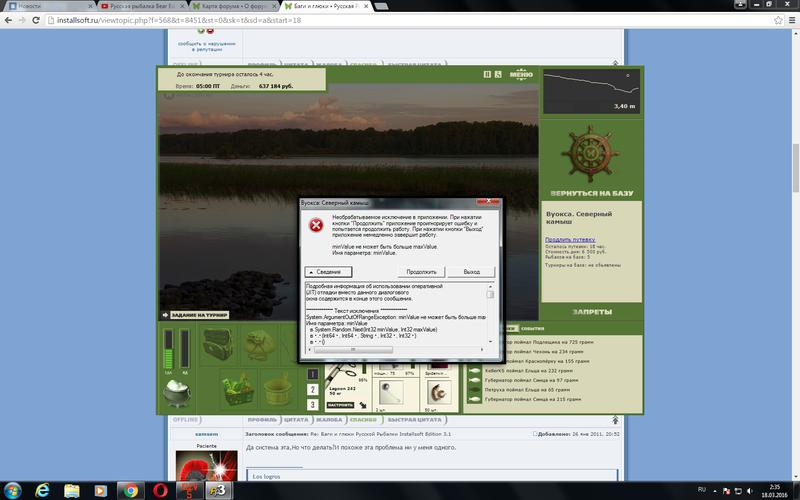Switch to the Карта форума tab
Image resolution: width=800 pixels, height=500 pixels.
tap(232, 6)
